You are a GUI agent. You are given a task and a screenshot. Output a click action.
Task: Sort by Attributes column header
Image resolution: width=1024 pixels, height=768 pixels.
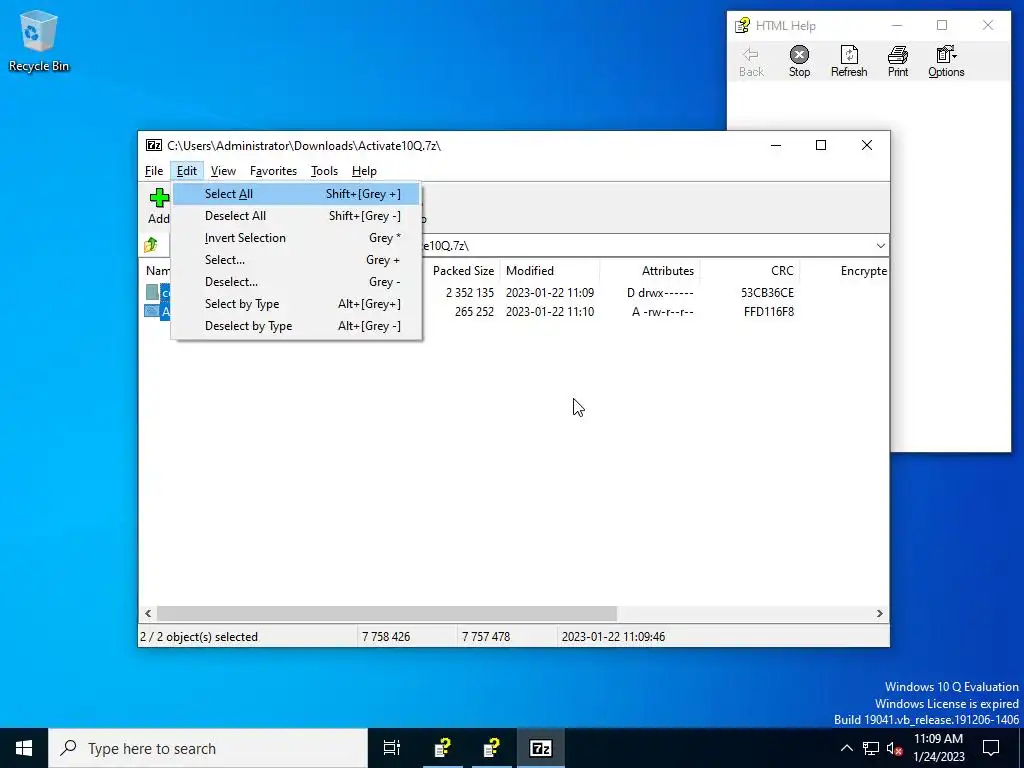[649, 271]
